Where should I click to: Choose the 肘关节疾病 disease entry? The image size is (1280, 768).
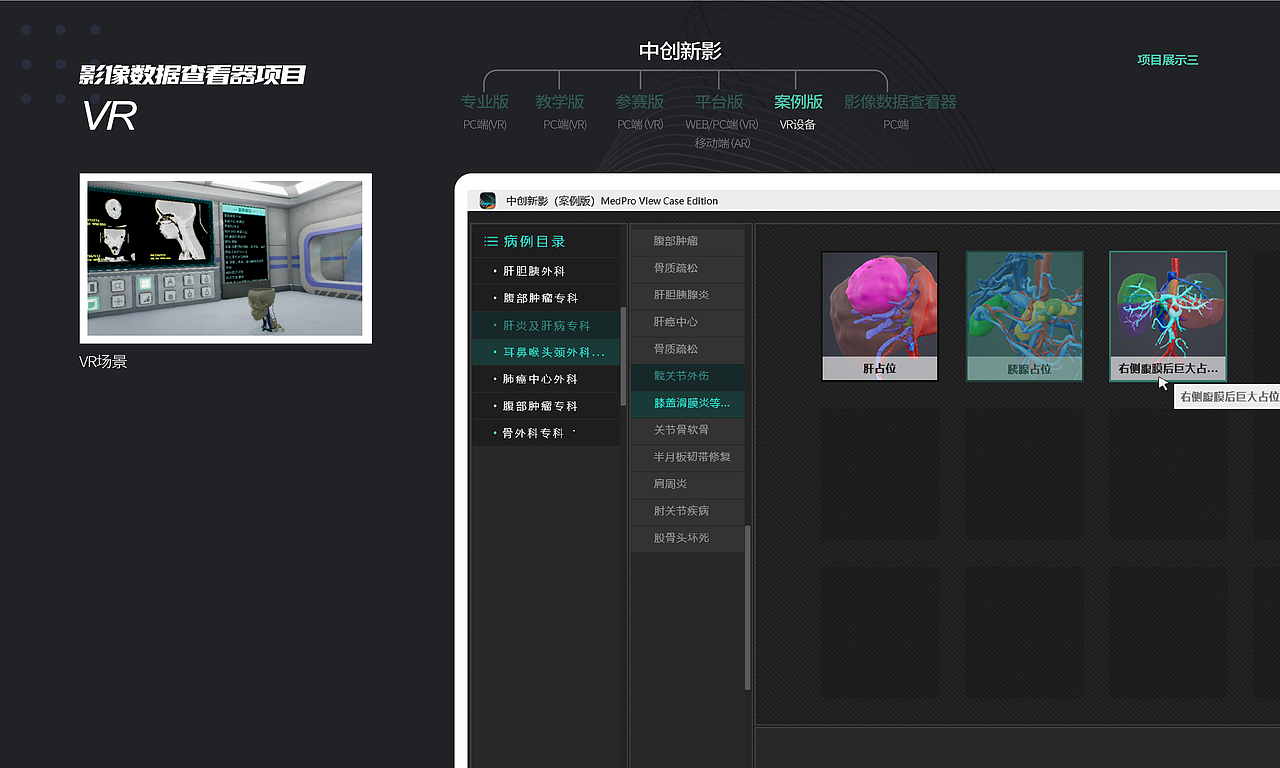pos(688,511)
